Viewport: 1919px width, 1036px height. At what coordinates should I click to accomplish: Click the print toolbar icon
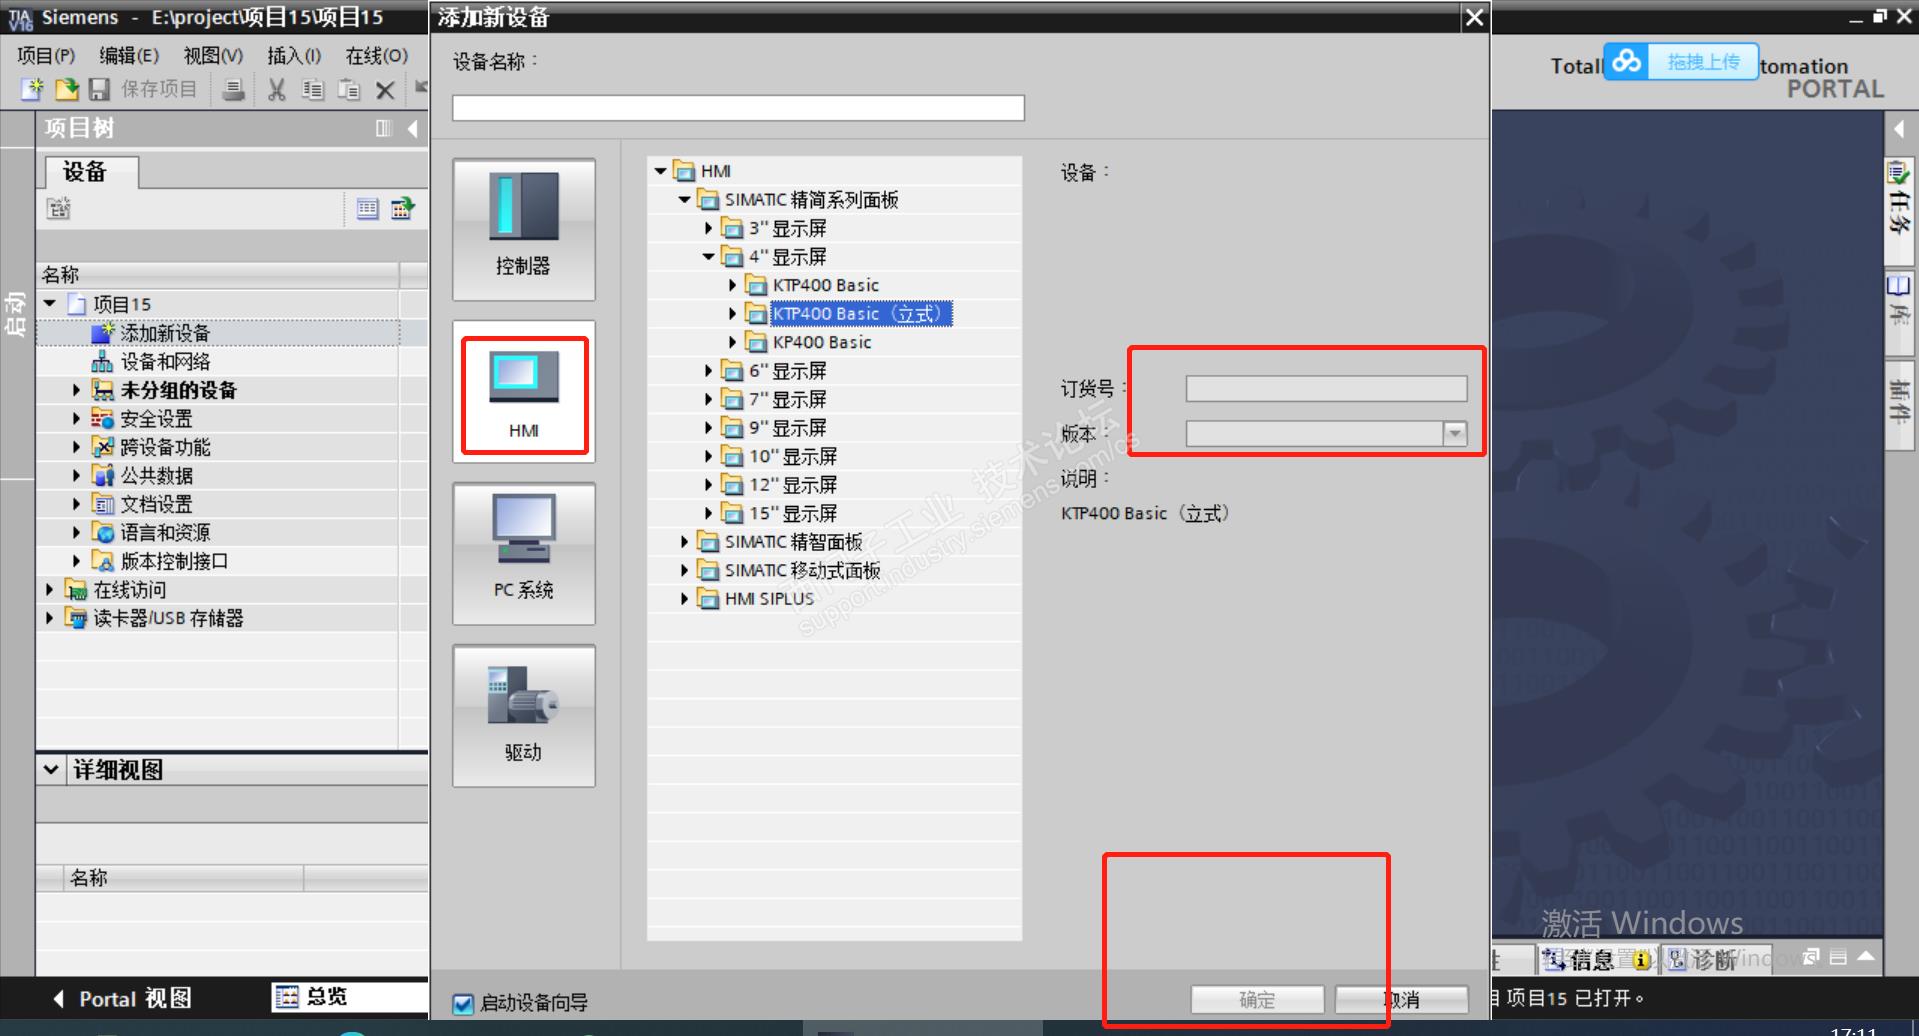coord(233,90)
